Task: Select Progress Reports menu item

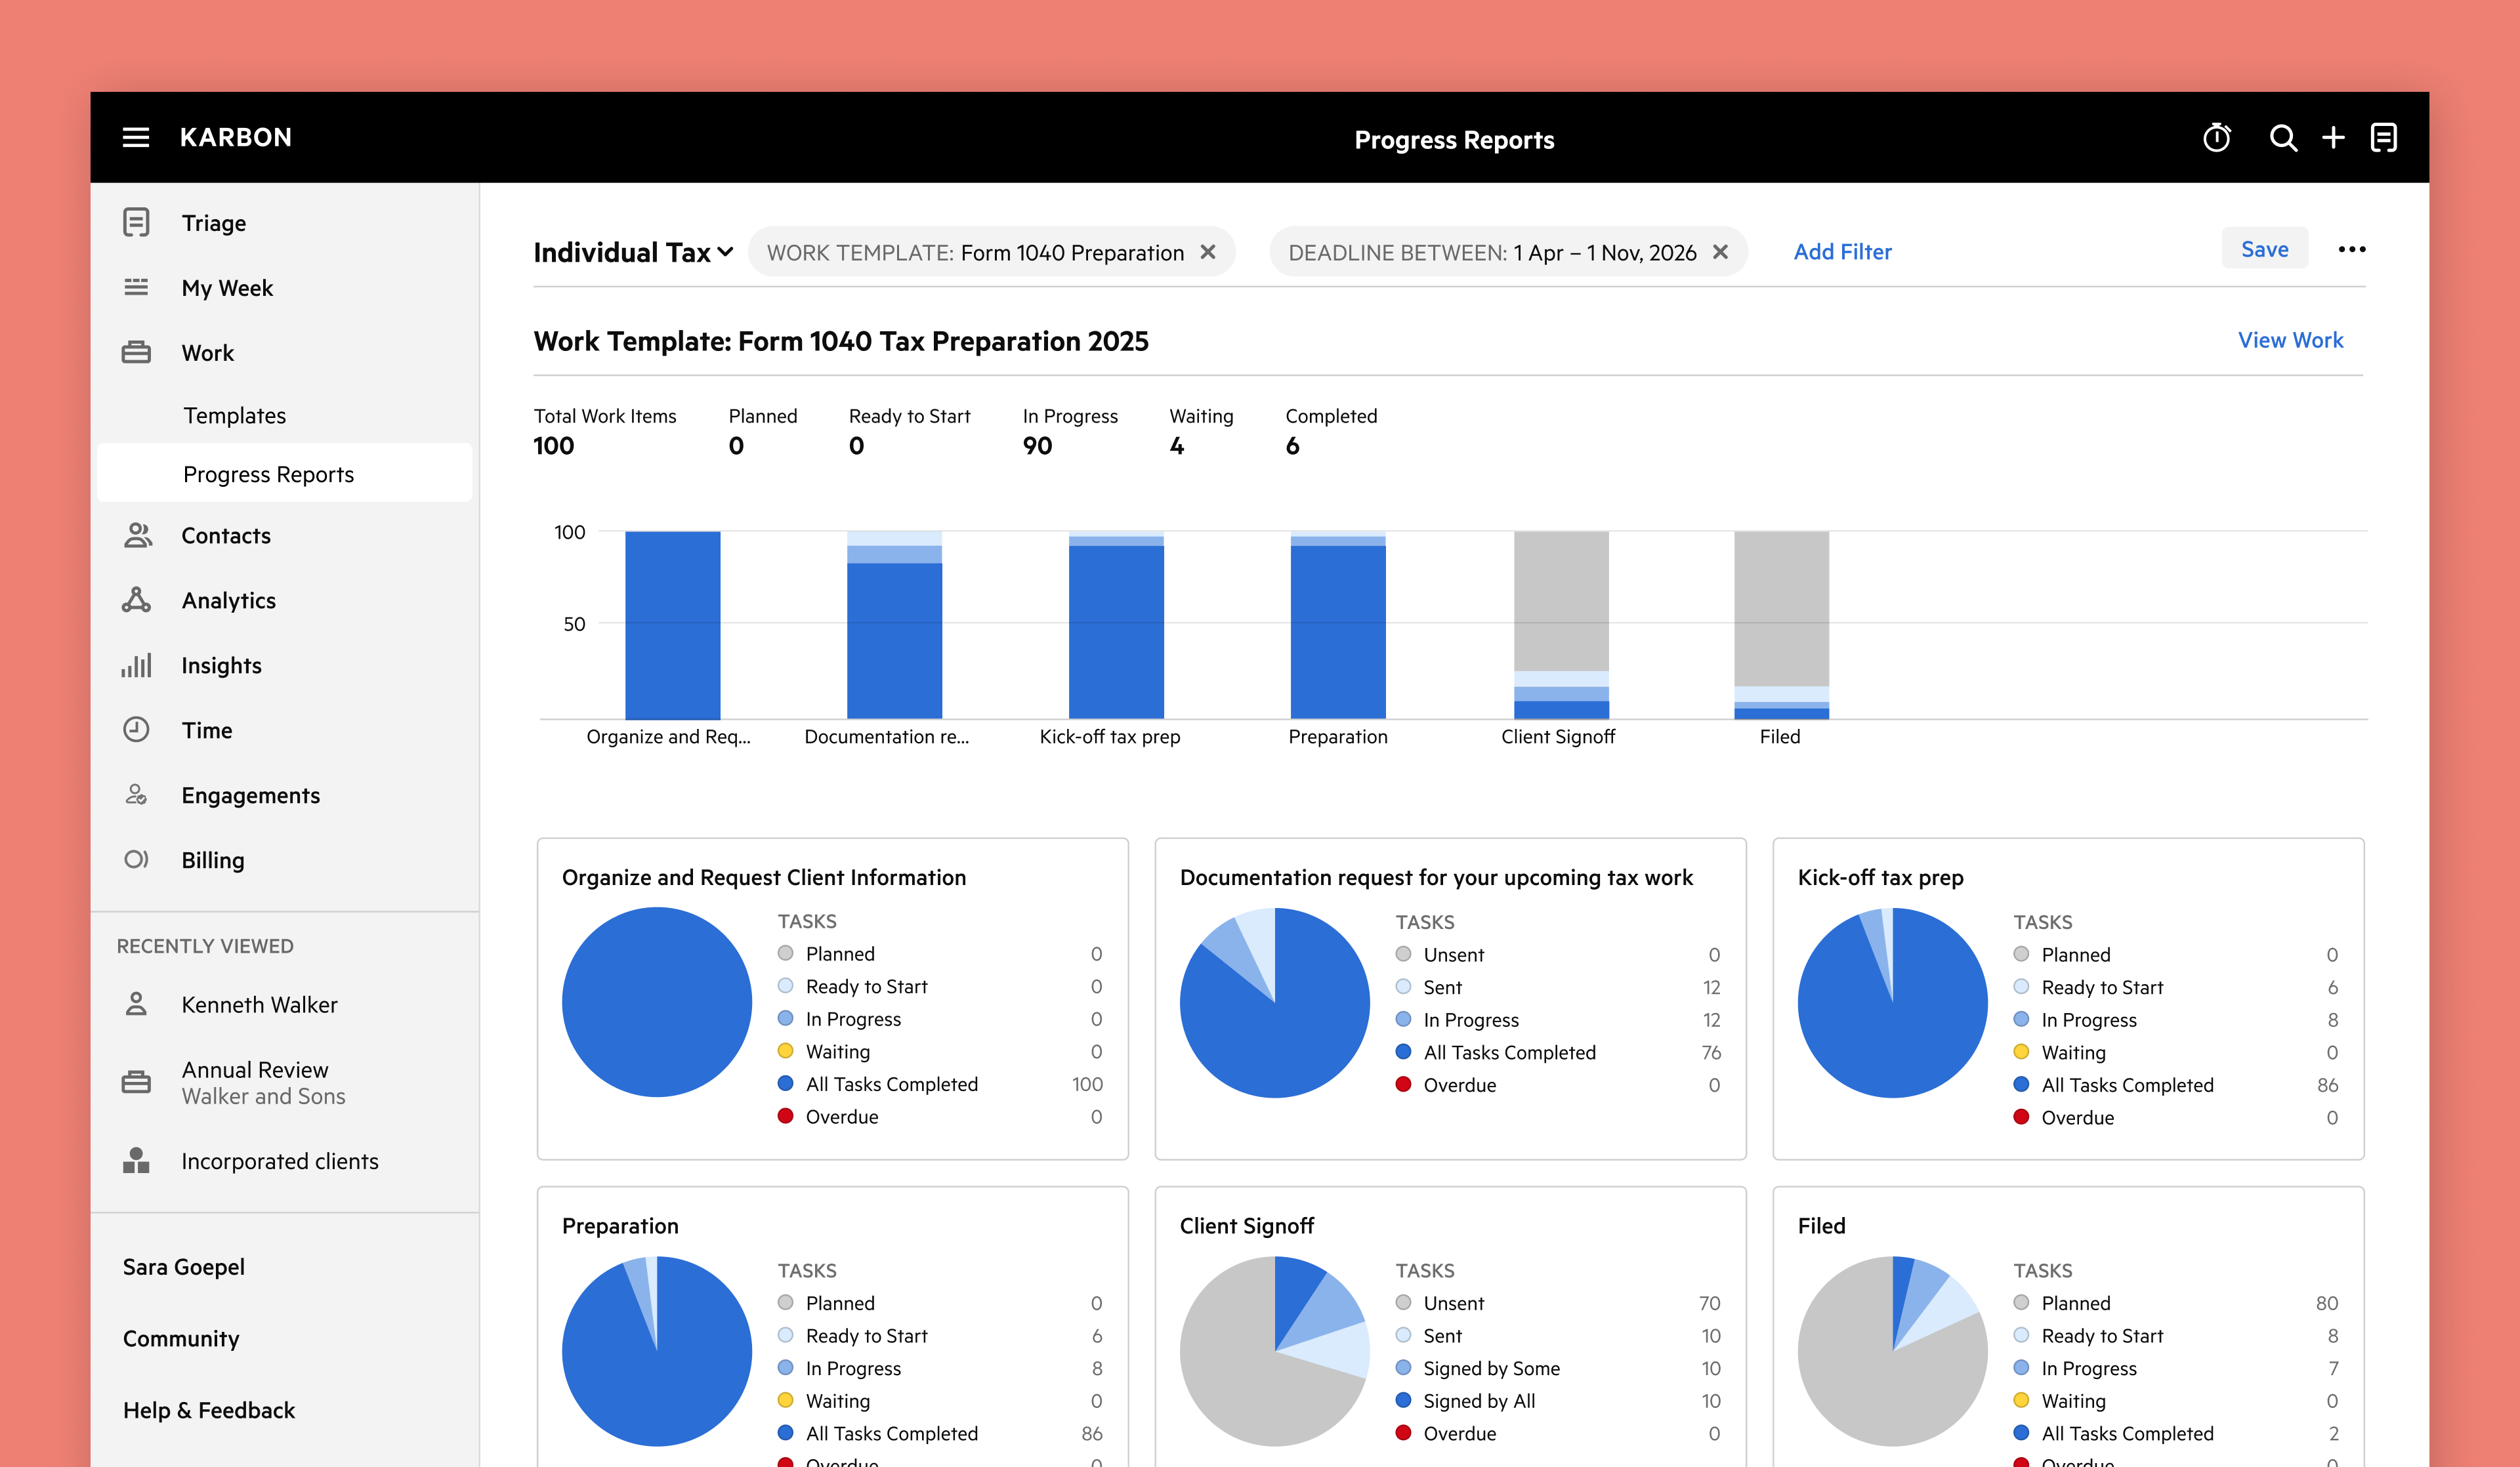Action: [x=268, y=474]
